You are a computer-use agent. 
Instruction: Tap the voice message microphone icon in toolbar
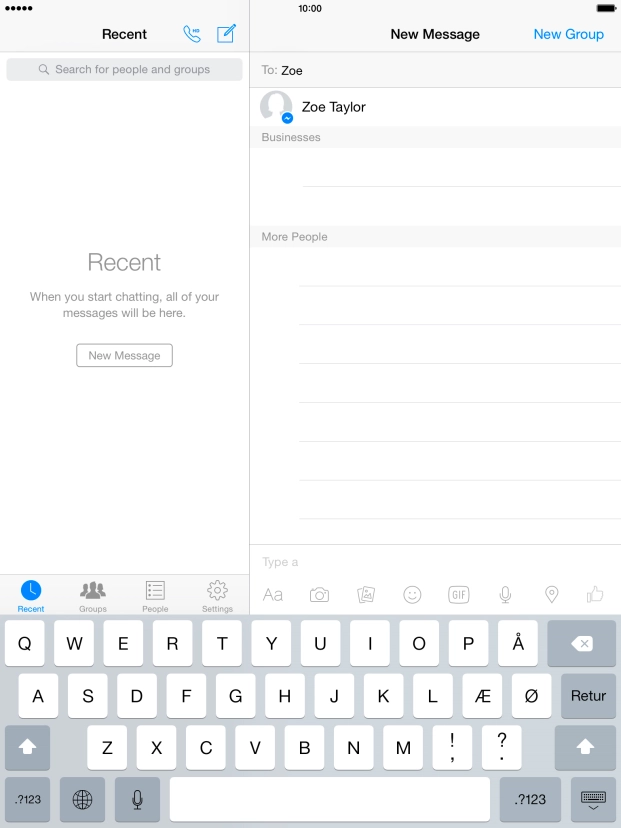505,595
